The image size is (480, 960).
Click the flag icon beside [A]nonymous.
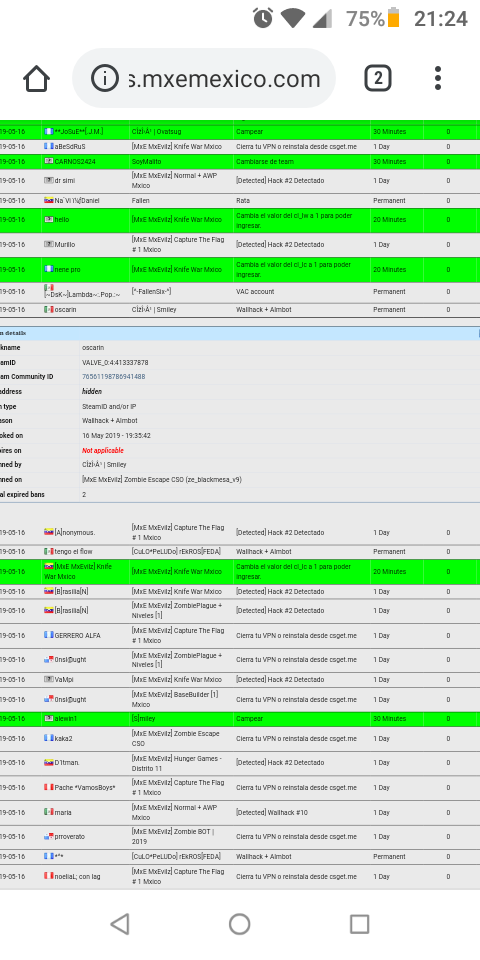[x=49, y=532]
